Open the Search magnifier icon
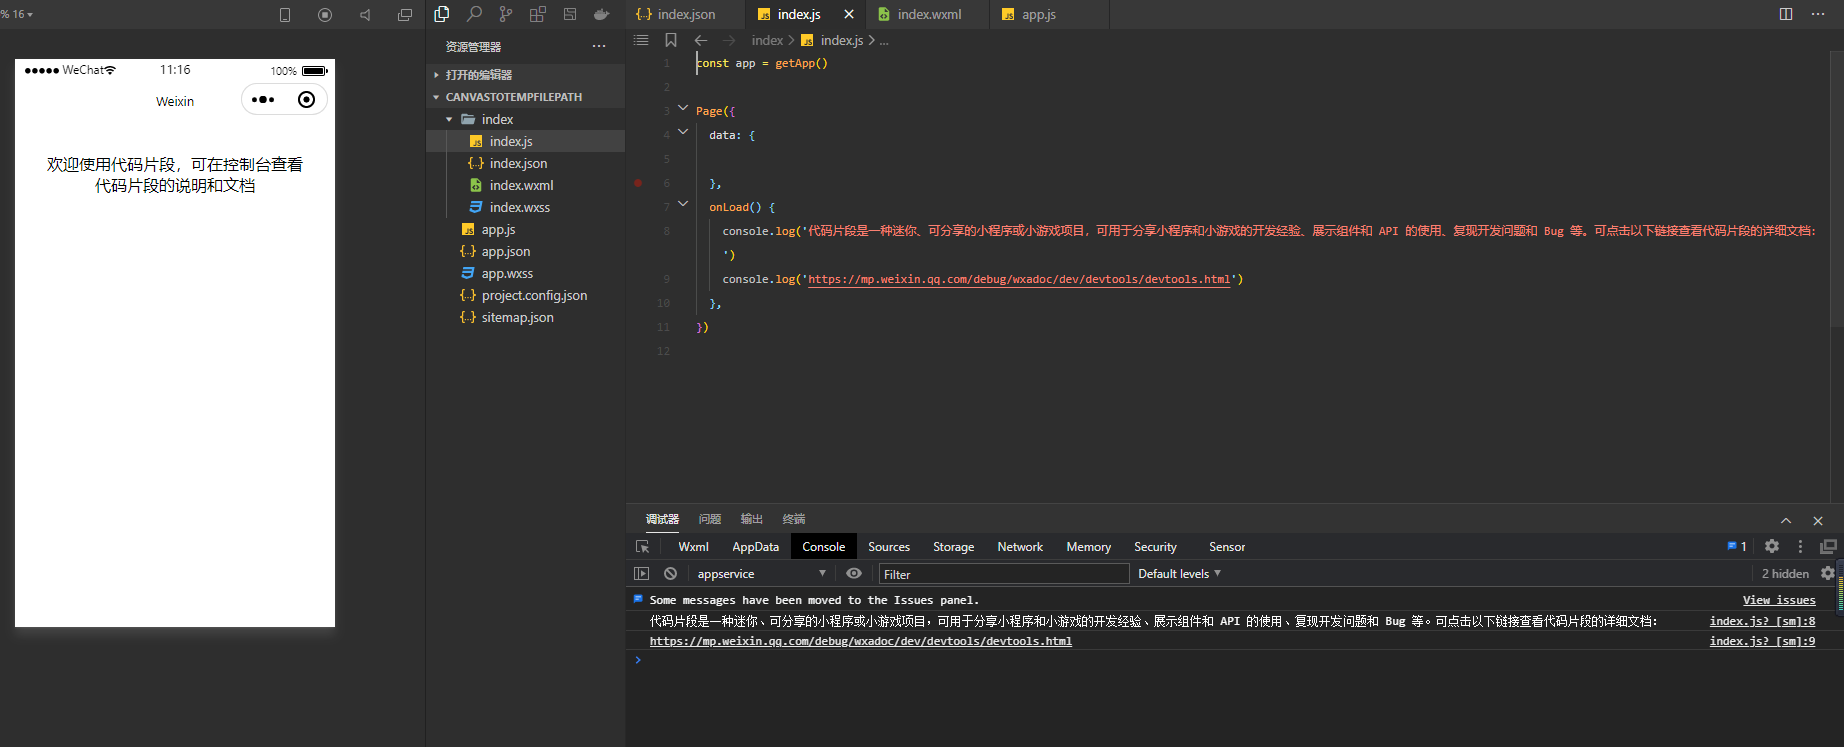Viewport: 1844px width, 747px height. (474, 14)
